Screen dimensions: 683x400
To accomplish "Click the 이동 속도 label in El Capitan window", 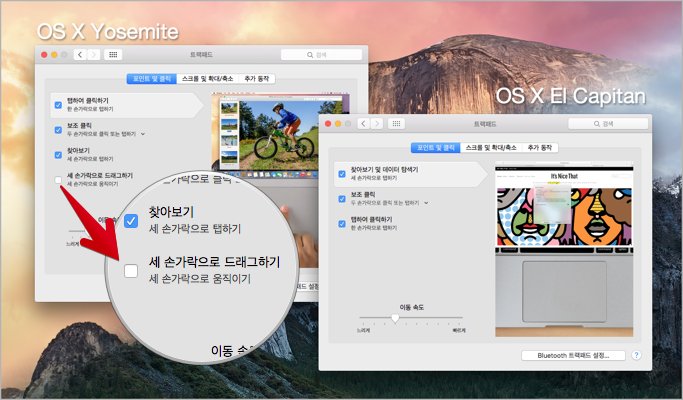I will click(x=411, y=307).
